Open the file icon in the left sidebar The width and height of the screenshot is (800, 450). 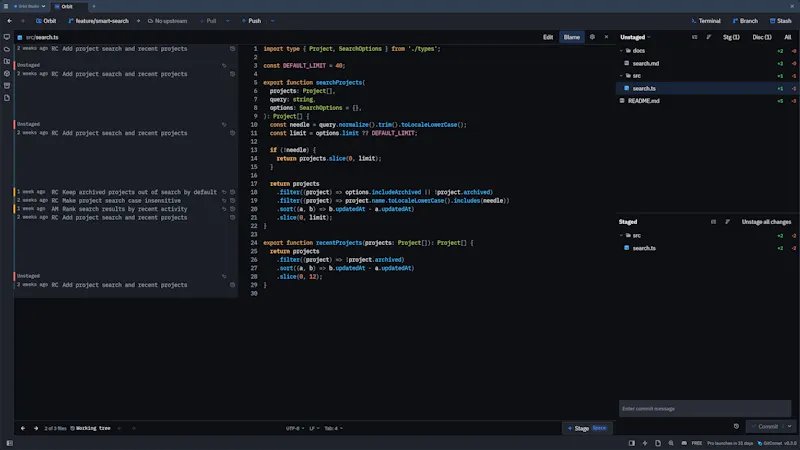pos(7,98)
